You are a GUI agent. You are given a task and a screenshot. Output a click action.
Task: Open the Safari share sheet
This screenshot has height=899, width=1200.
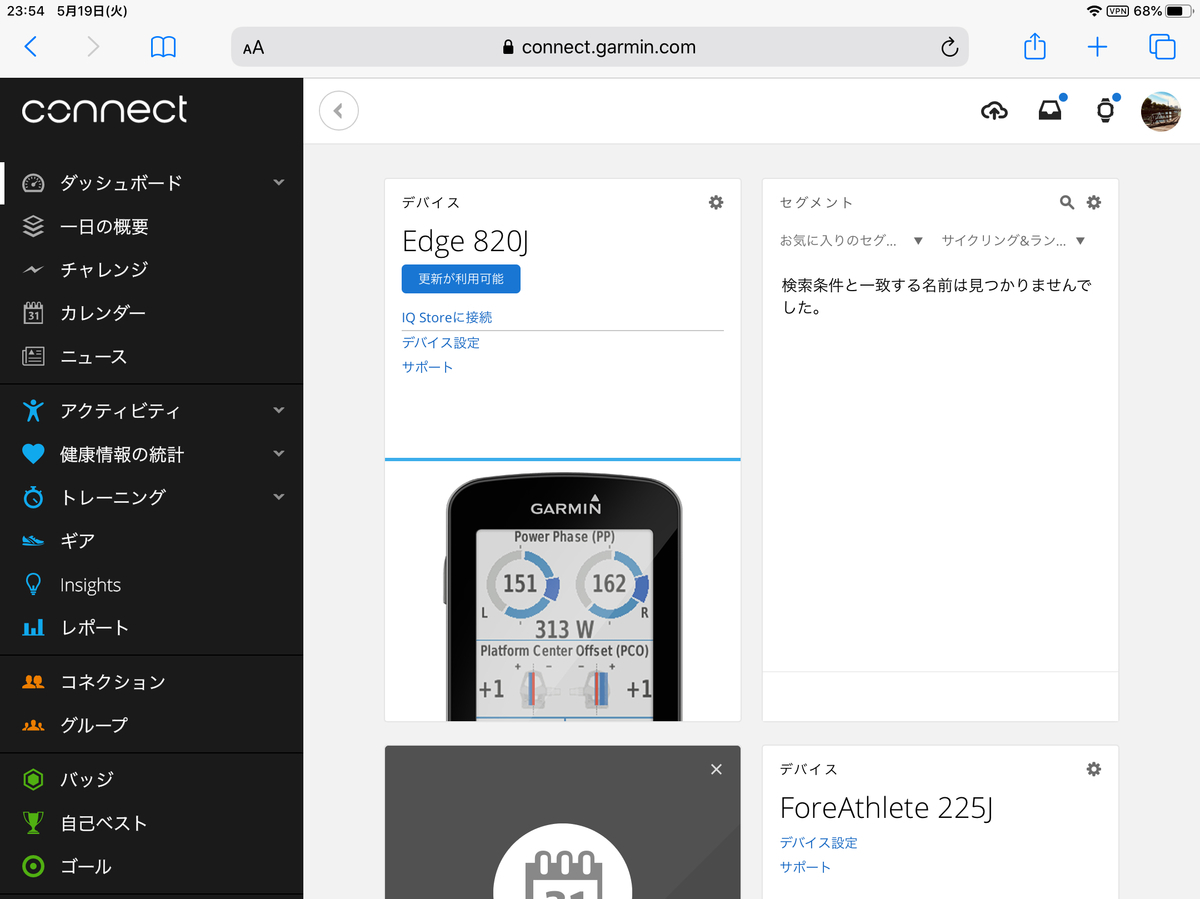tap(1035, 46)
